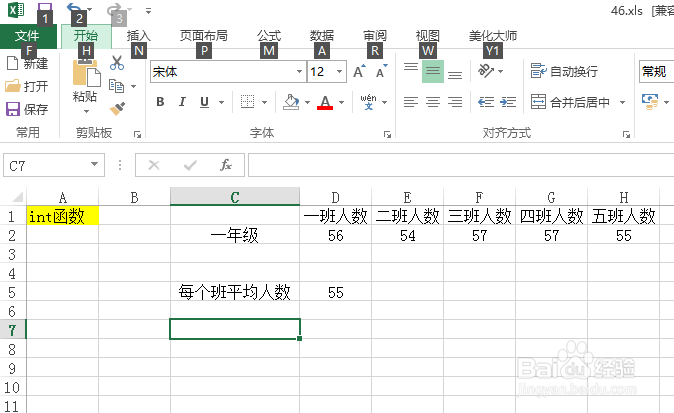Open the quick access toolbar customize arrow
The image size is (674, 413).
tap(148, 11)
